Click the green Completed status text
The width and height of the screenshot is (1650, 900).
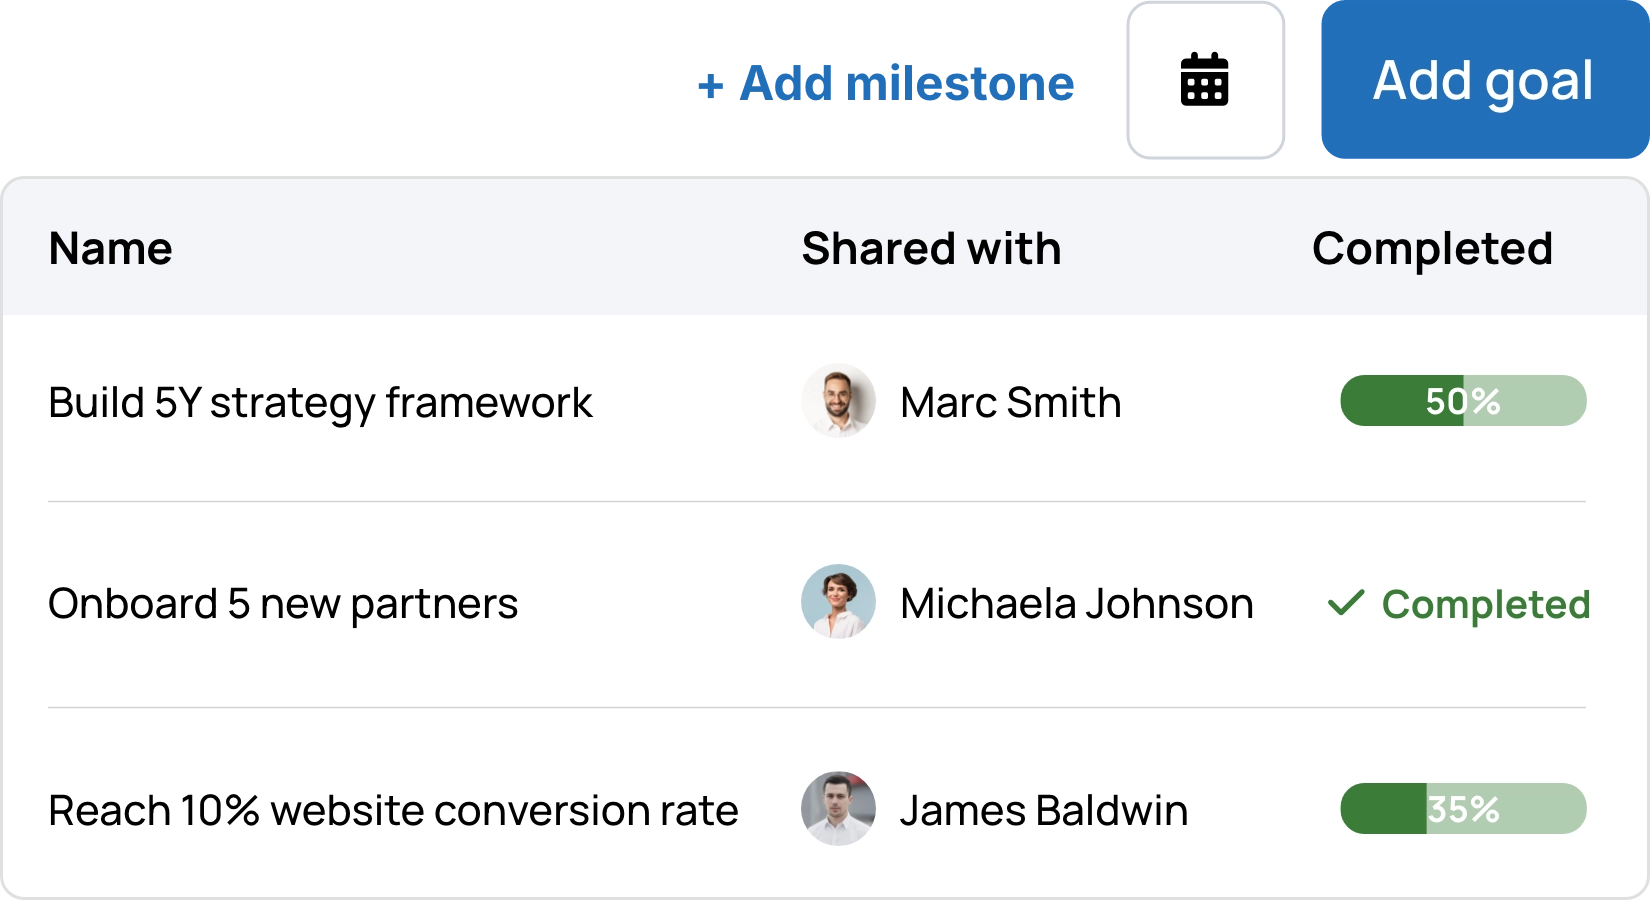[1485, 604]
